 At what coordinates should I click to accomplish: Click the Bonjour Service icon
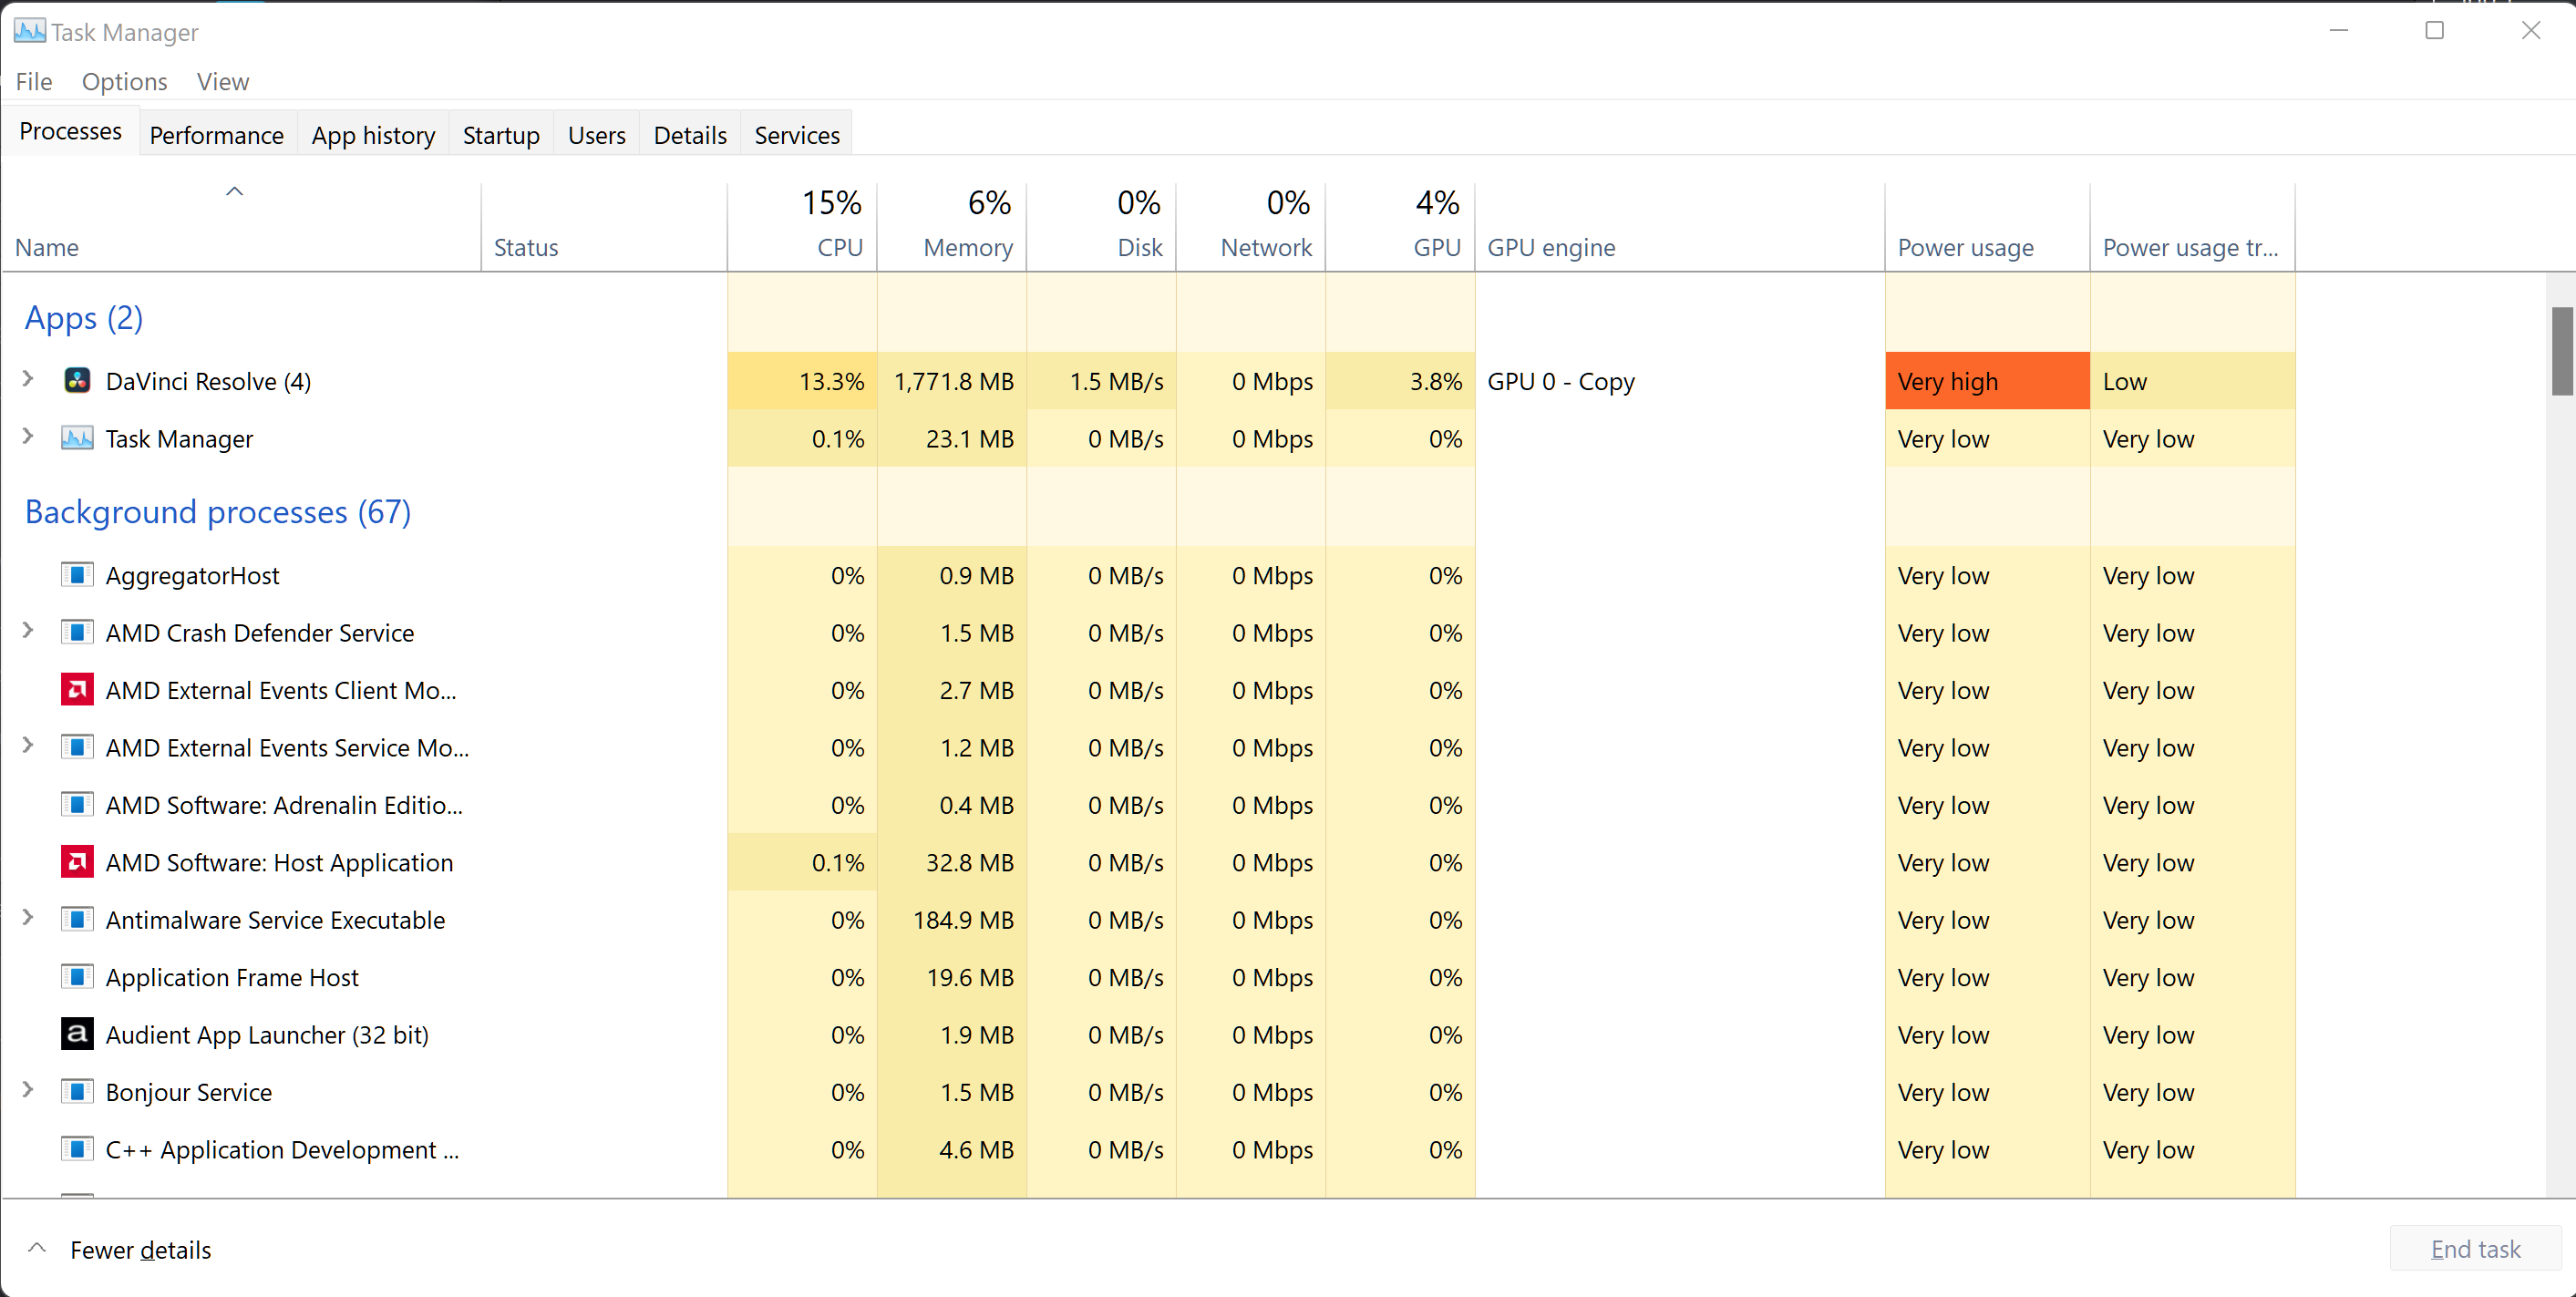[77, 1091]
